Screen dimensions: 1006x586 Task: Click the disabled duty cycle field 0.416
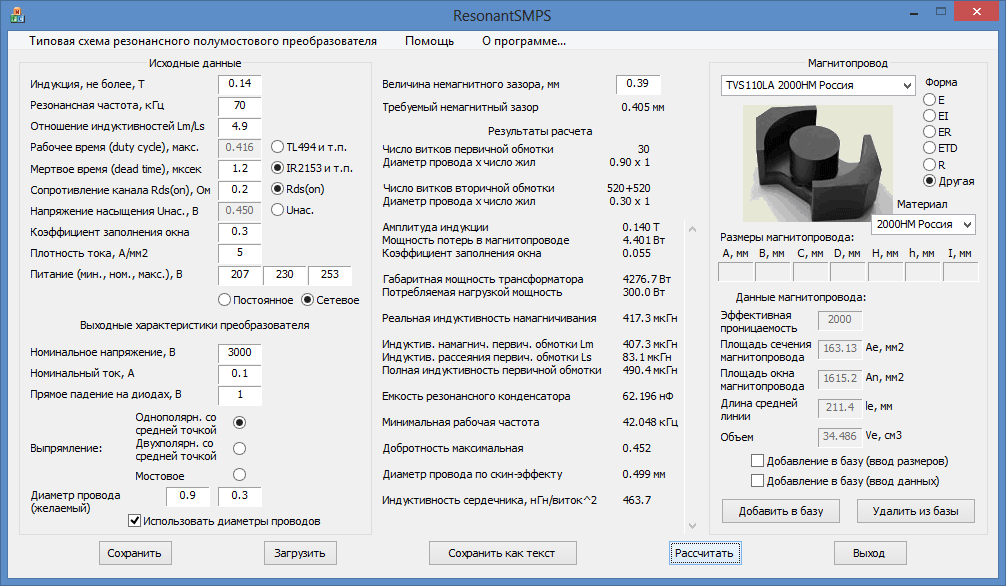pyautogui.click(x=239, y=147)
